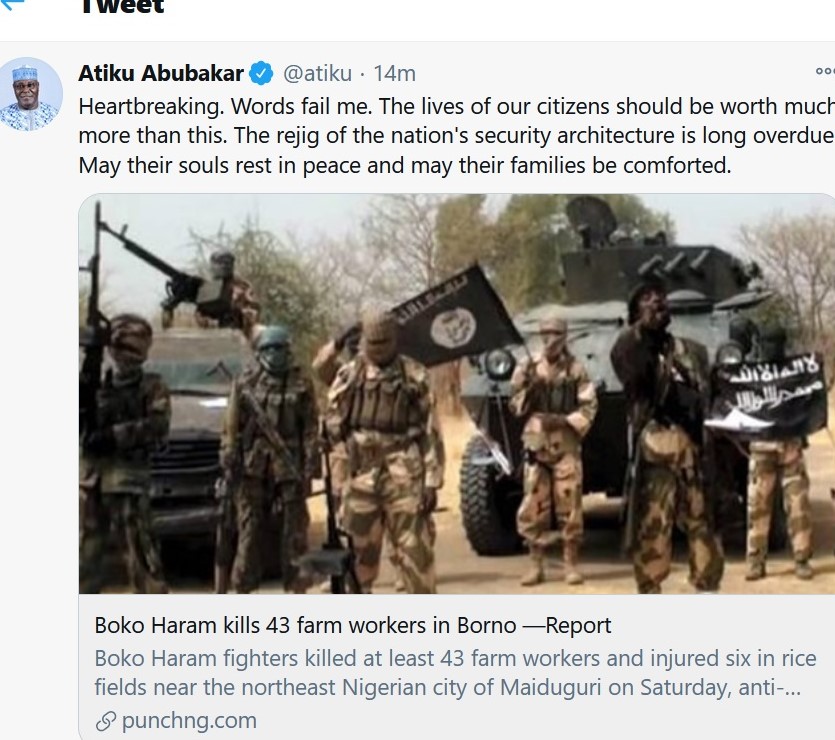Open headline 'Boko Haram kills 43 farm workers'
The width and height of the screenshot is (835, 740).
coord(353,626)
